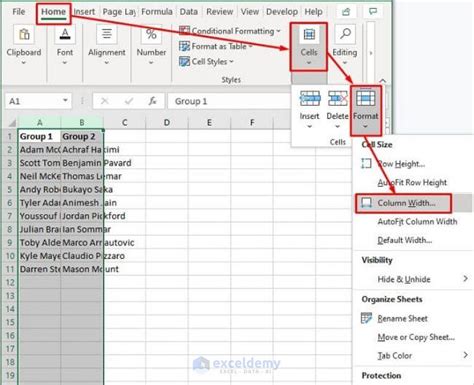This screenshot has height=385, width=474.
Task: Switch to the Insert ribbon tab
Action: coord(84,12)
